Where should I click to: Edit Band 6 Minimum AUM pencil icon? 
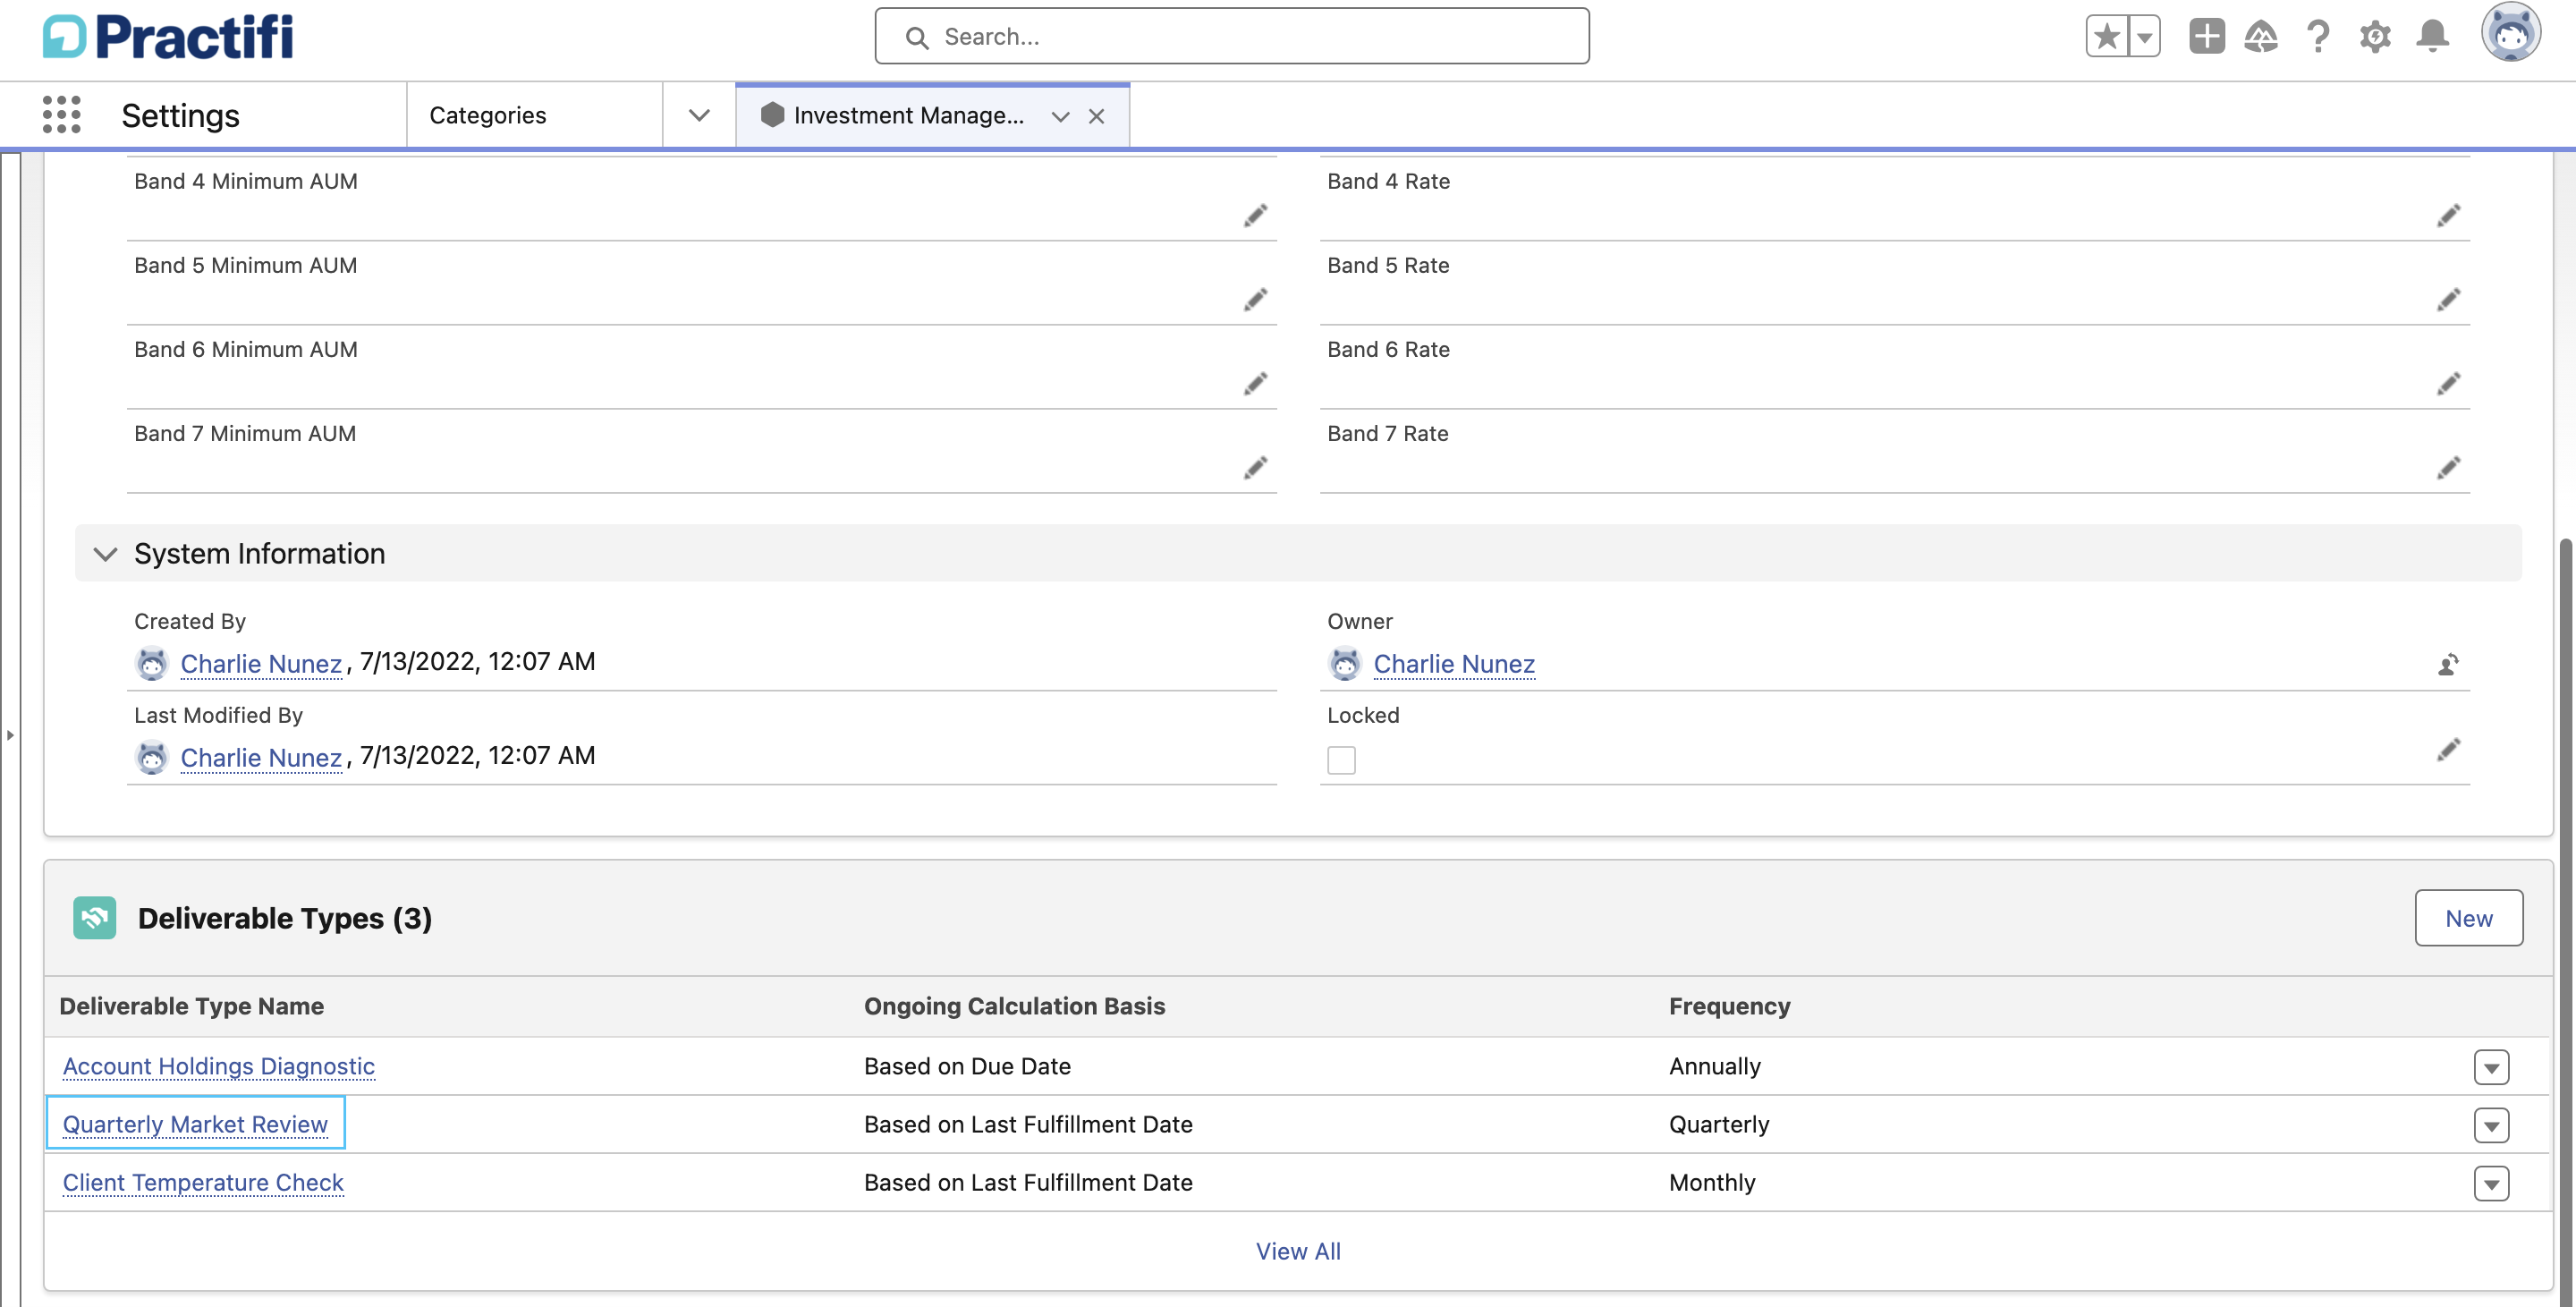(x=1255, y=383)
